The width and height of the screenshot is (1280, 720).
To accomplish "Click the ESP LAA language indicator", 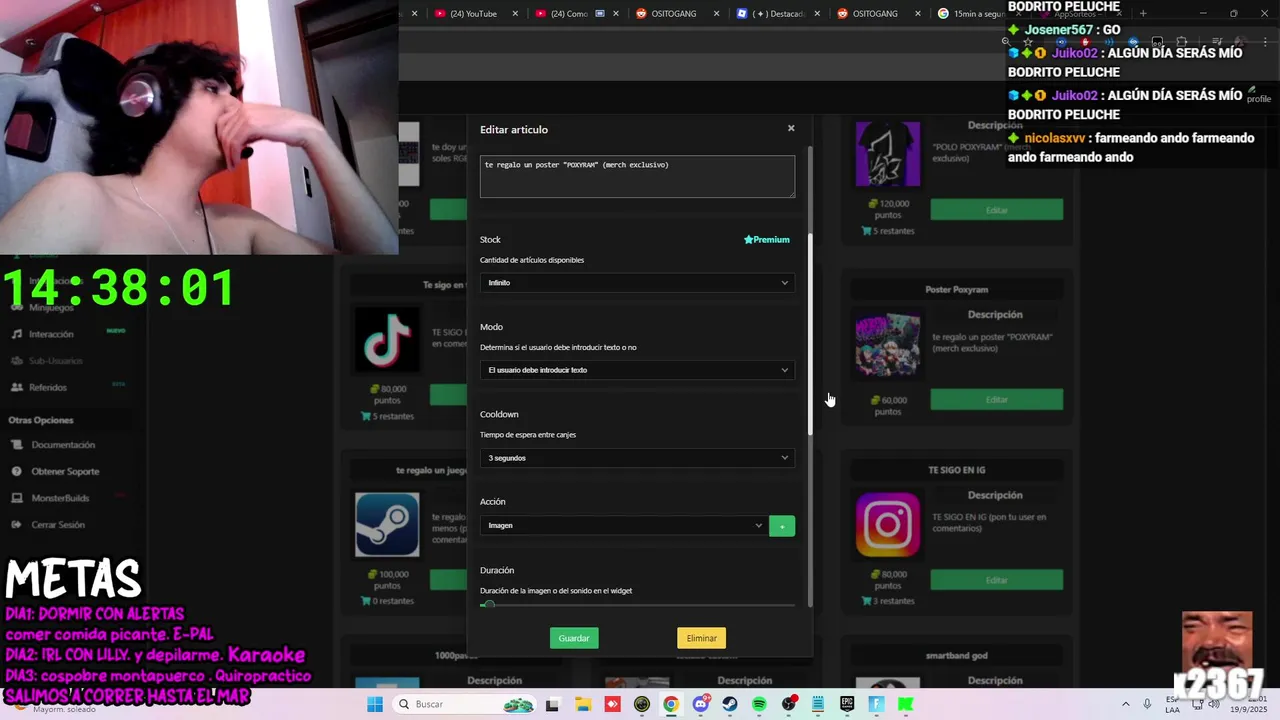I will pos(1174,704).
